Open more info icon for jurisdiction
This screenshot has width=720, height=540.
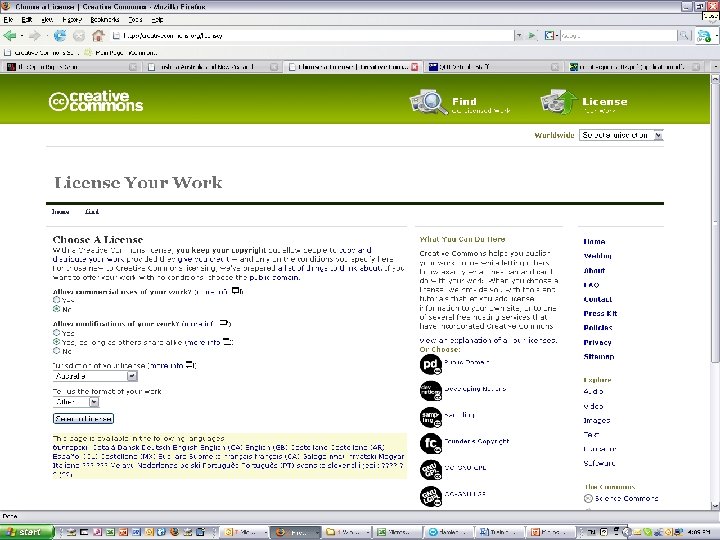tap(190, 365)
